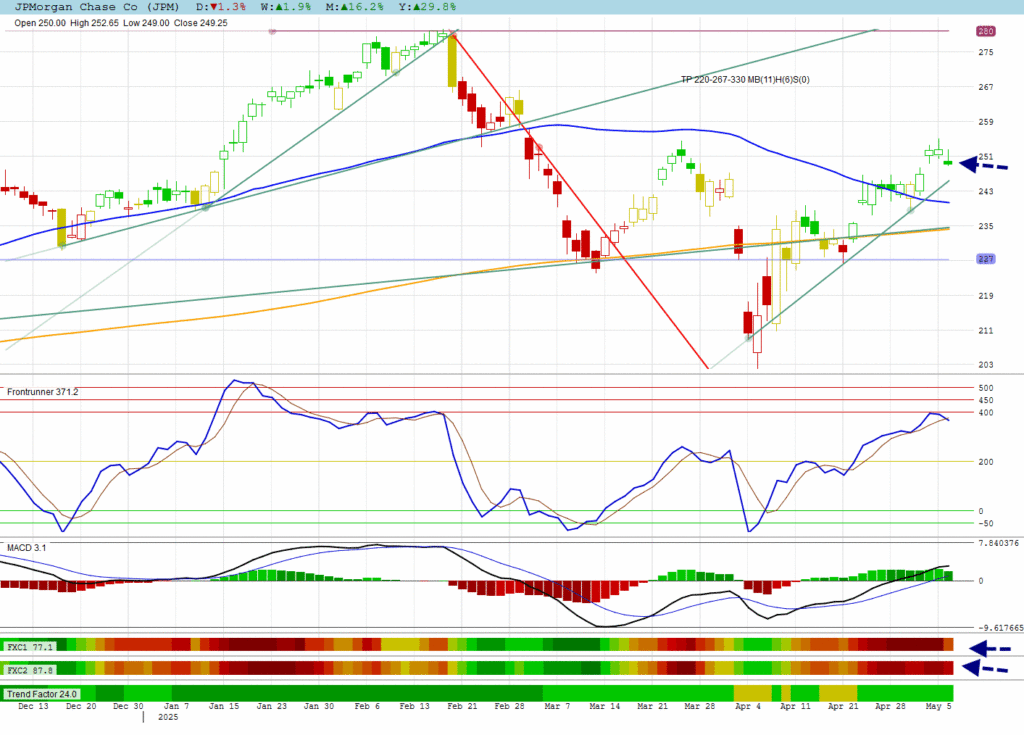This screenshot has height=735, width=1024.
Task: Select the daily change D: 1.3% value
Action: click(221, 7)
